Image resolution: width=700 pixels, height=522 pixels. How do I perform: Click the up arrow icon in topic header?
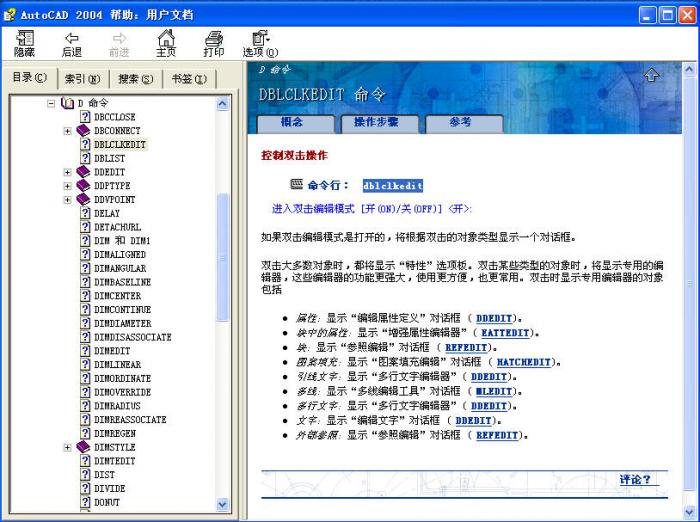tap(651, 75)
